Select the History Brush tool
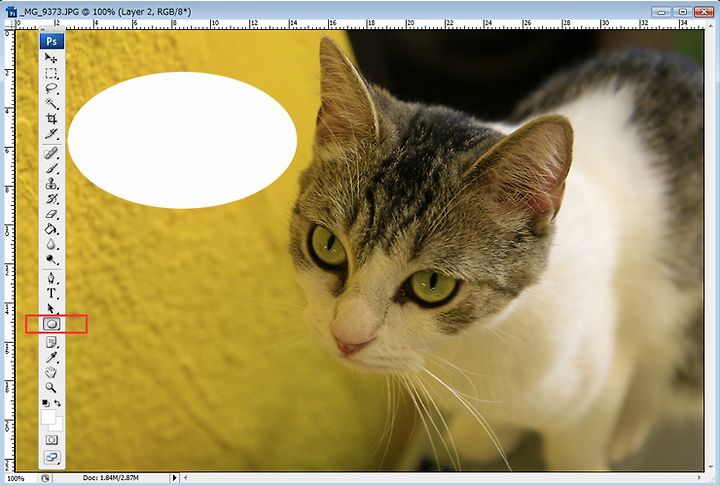Viewport: 720px width, 486px height. click(x=51, y=199)
